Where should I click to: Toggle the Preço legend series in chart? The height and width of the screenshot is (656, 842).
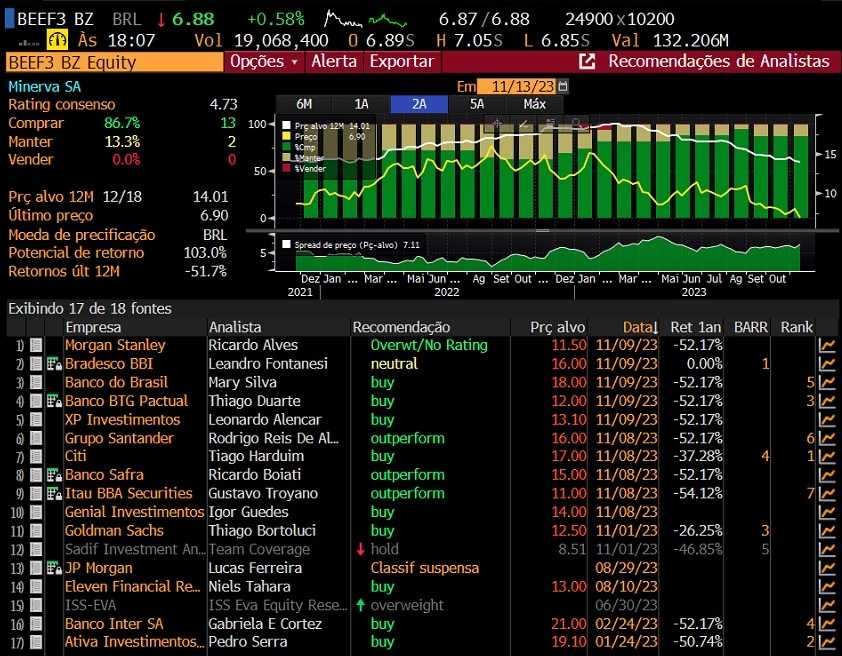coord(287,135)
